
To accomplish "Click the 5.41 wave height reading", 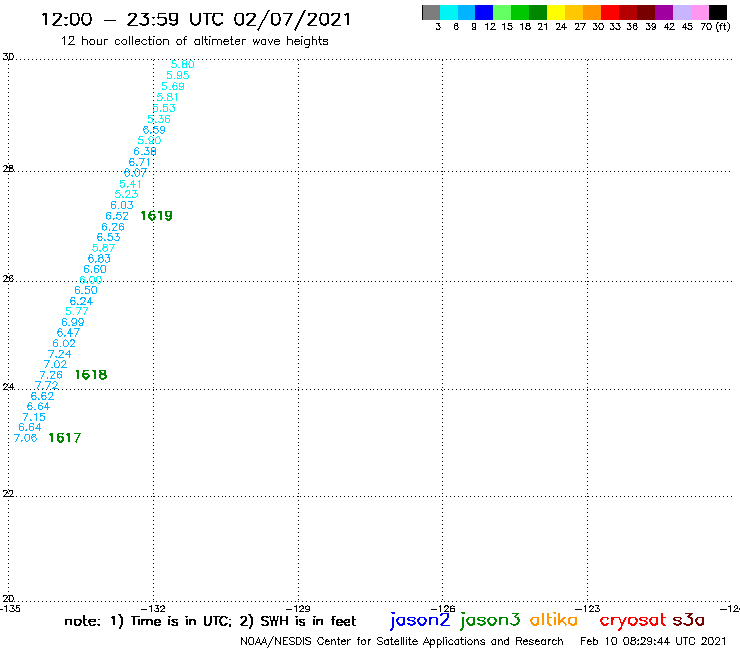I will (130, 184).
